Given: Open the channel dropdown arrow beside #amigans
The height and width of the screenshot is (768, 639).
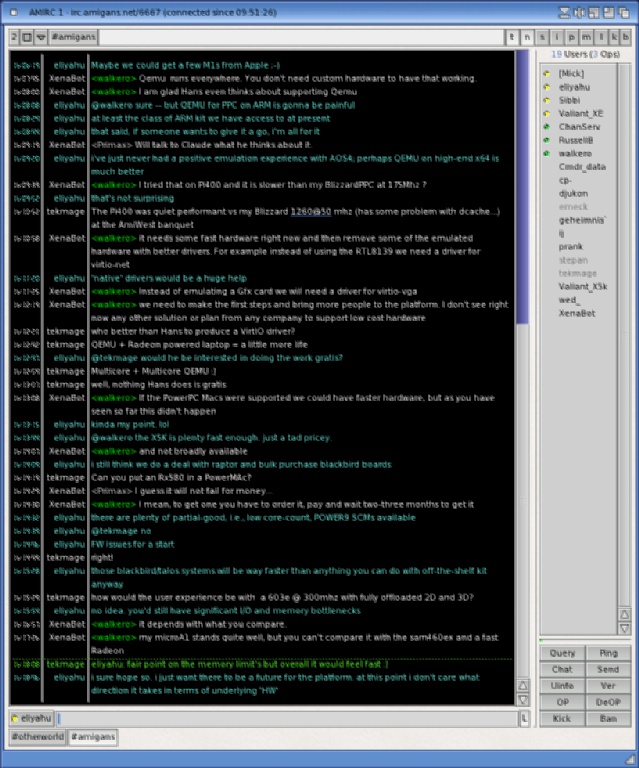Looking at the screenshot, I should [x=41, y=37].
